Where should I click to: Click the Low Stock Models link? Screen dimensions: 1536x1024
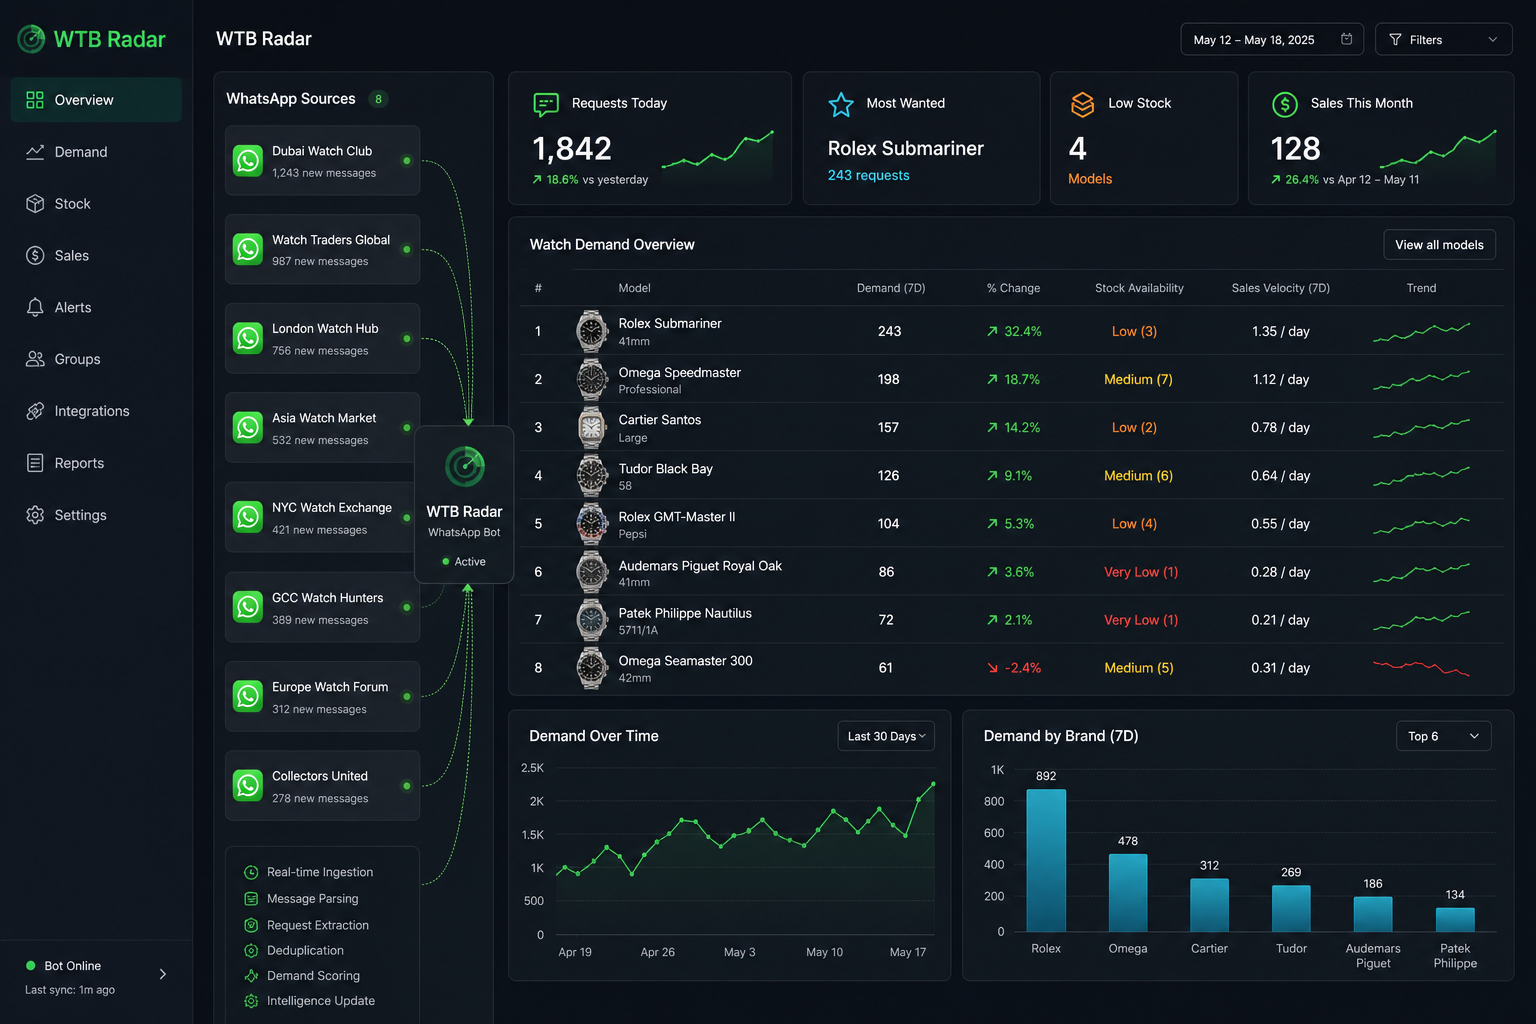pos(1089,179)
